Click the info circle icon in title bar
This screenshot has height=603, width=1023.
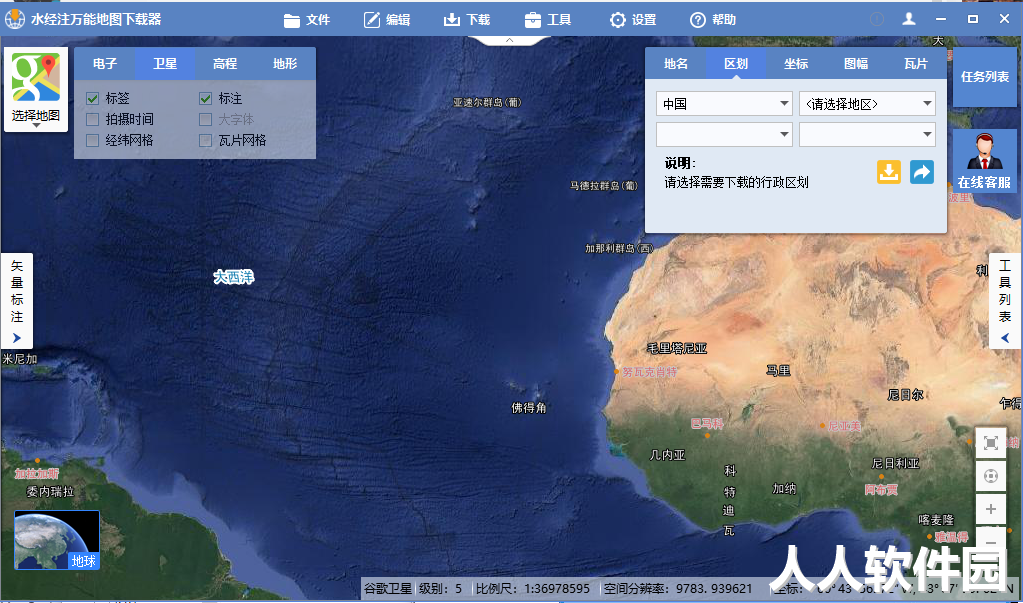[x=877, y=20]
